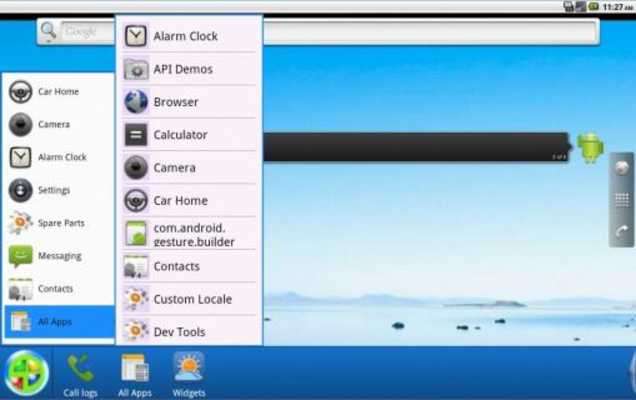
Task: Open Contacts from the All Apps list
Action: point(189,266)
